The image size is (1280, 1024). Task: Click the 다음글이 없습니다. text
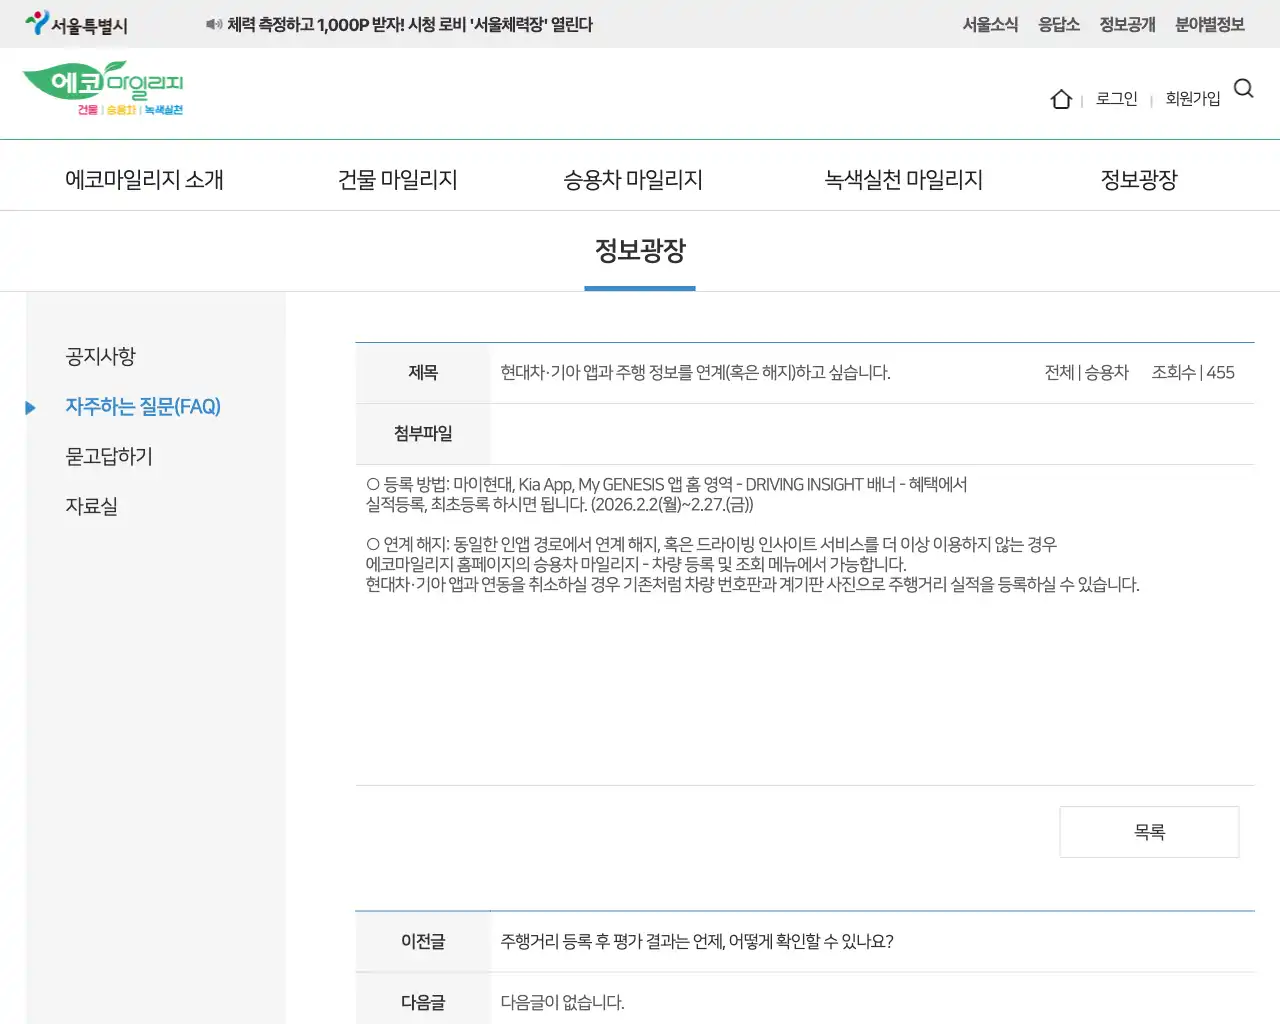(x=562, y=1002)
